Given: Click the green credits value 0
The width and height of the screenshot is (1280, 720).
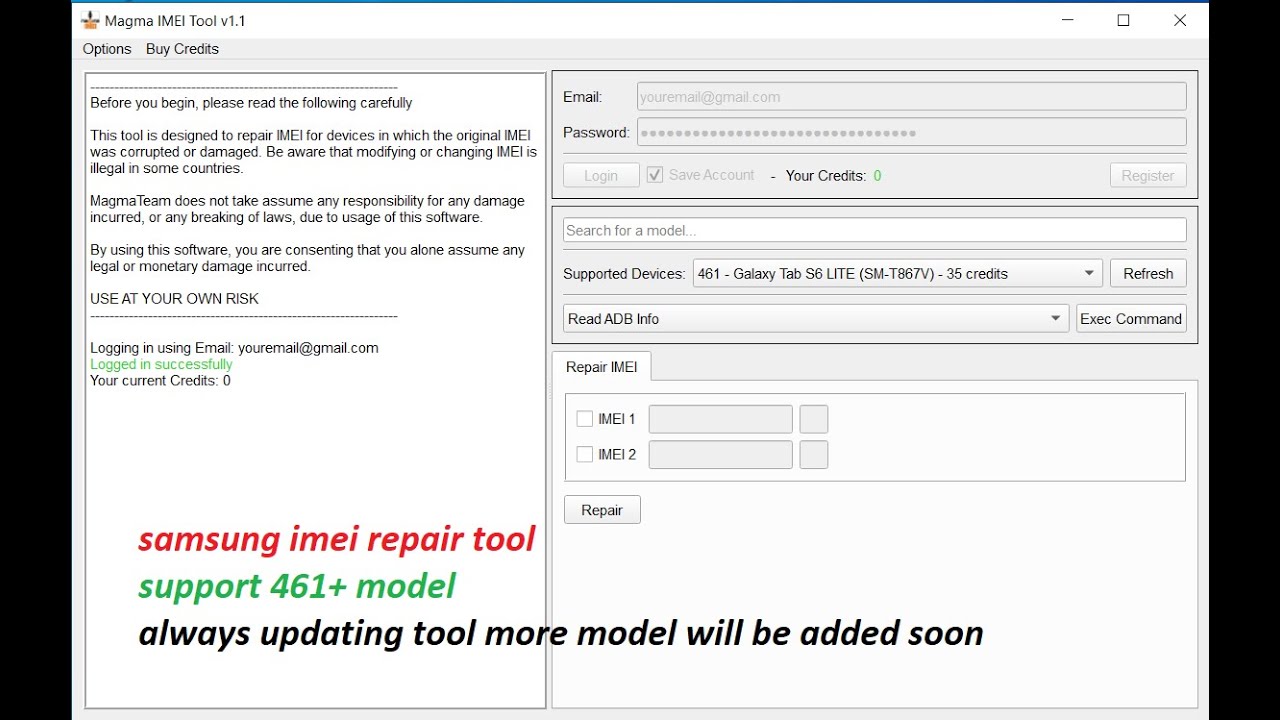Looking at the screenshot, I should (877, 176).
